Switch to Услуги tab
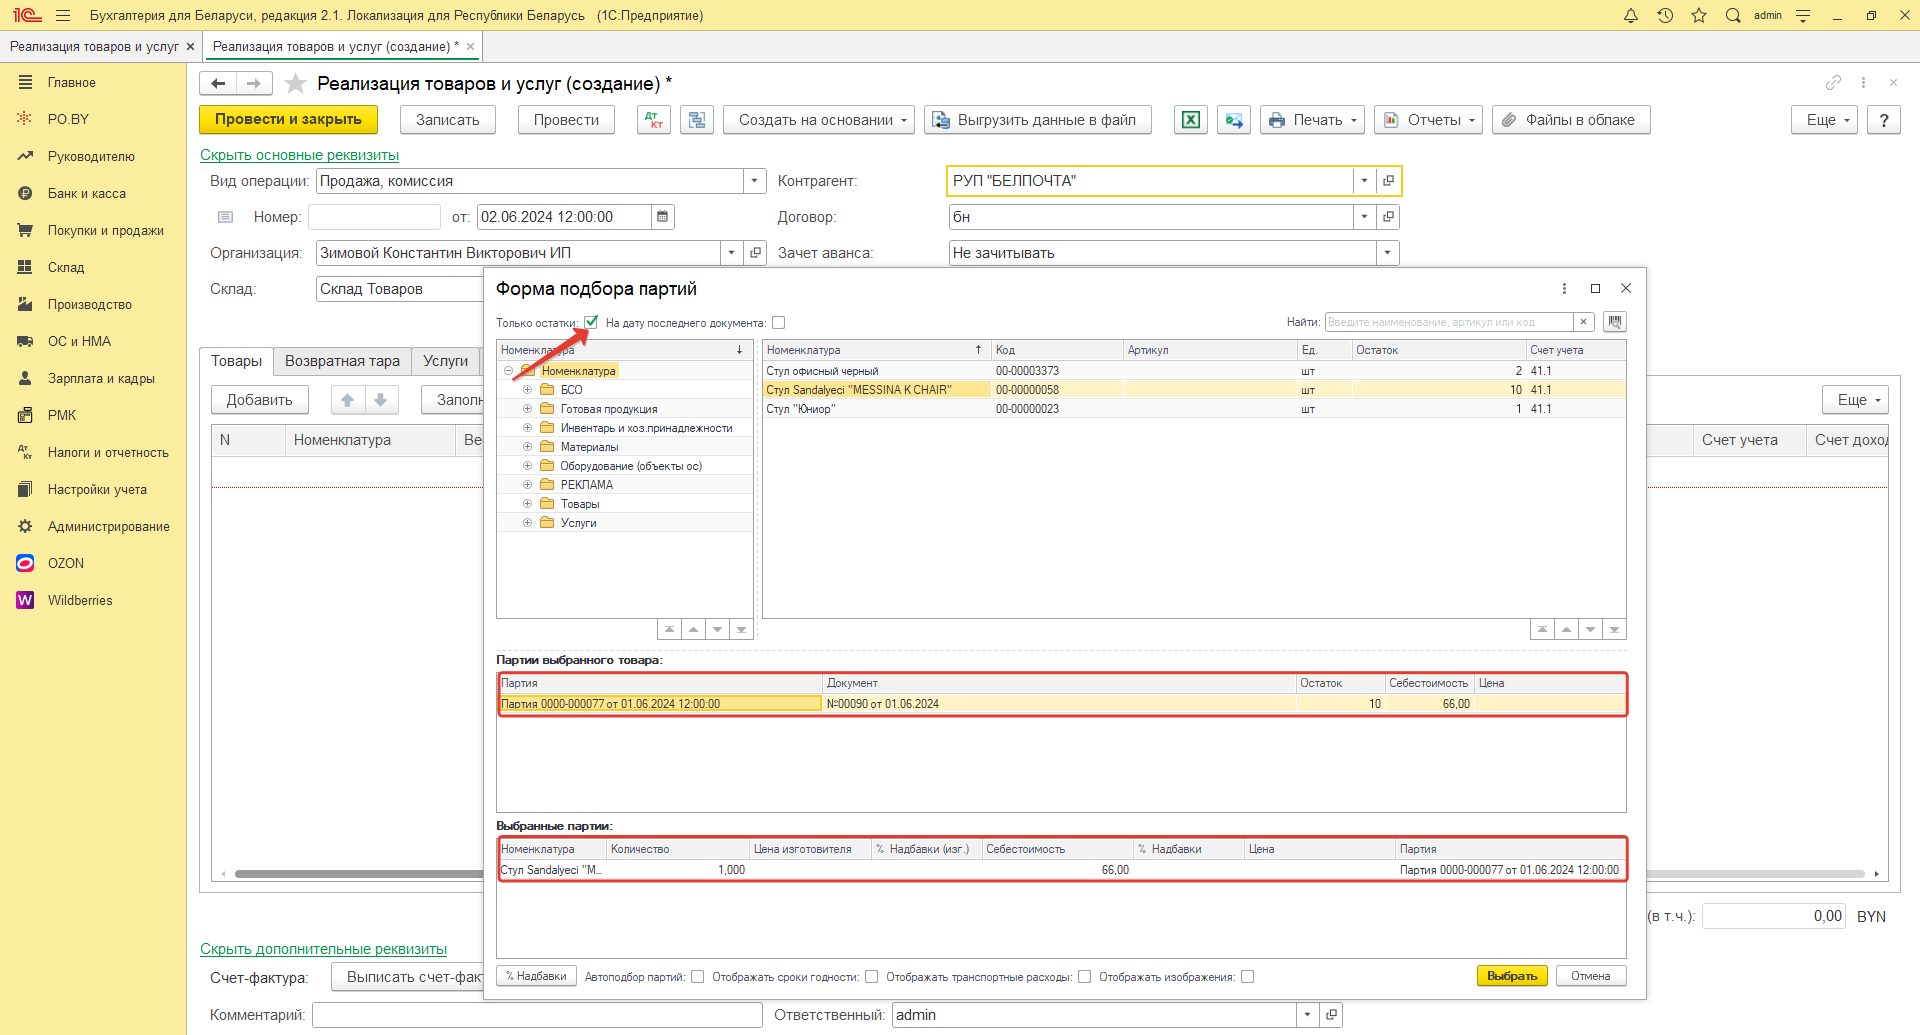Viewport: 1920px width, 1035px height. pos(445,361)
